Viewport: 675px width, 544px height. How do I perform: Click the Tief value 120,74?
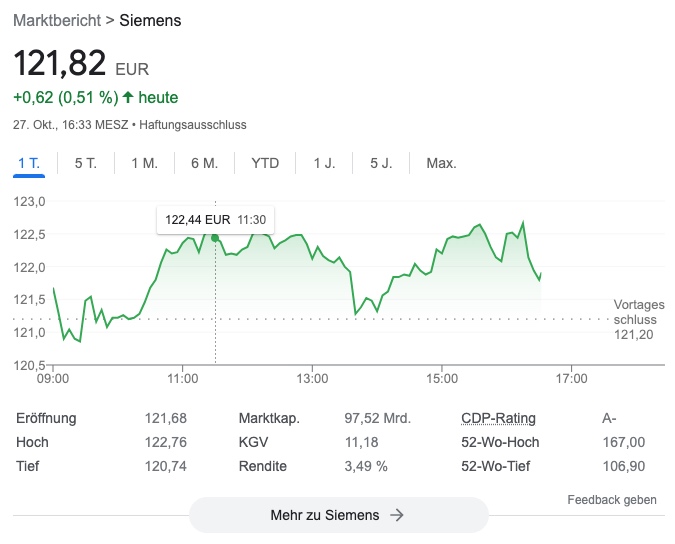pyautogui.click(x=166, y=466)
